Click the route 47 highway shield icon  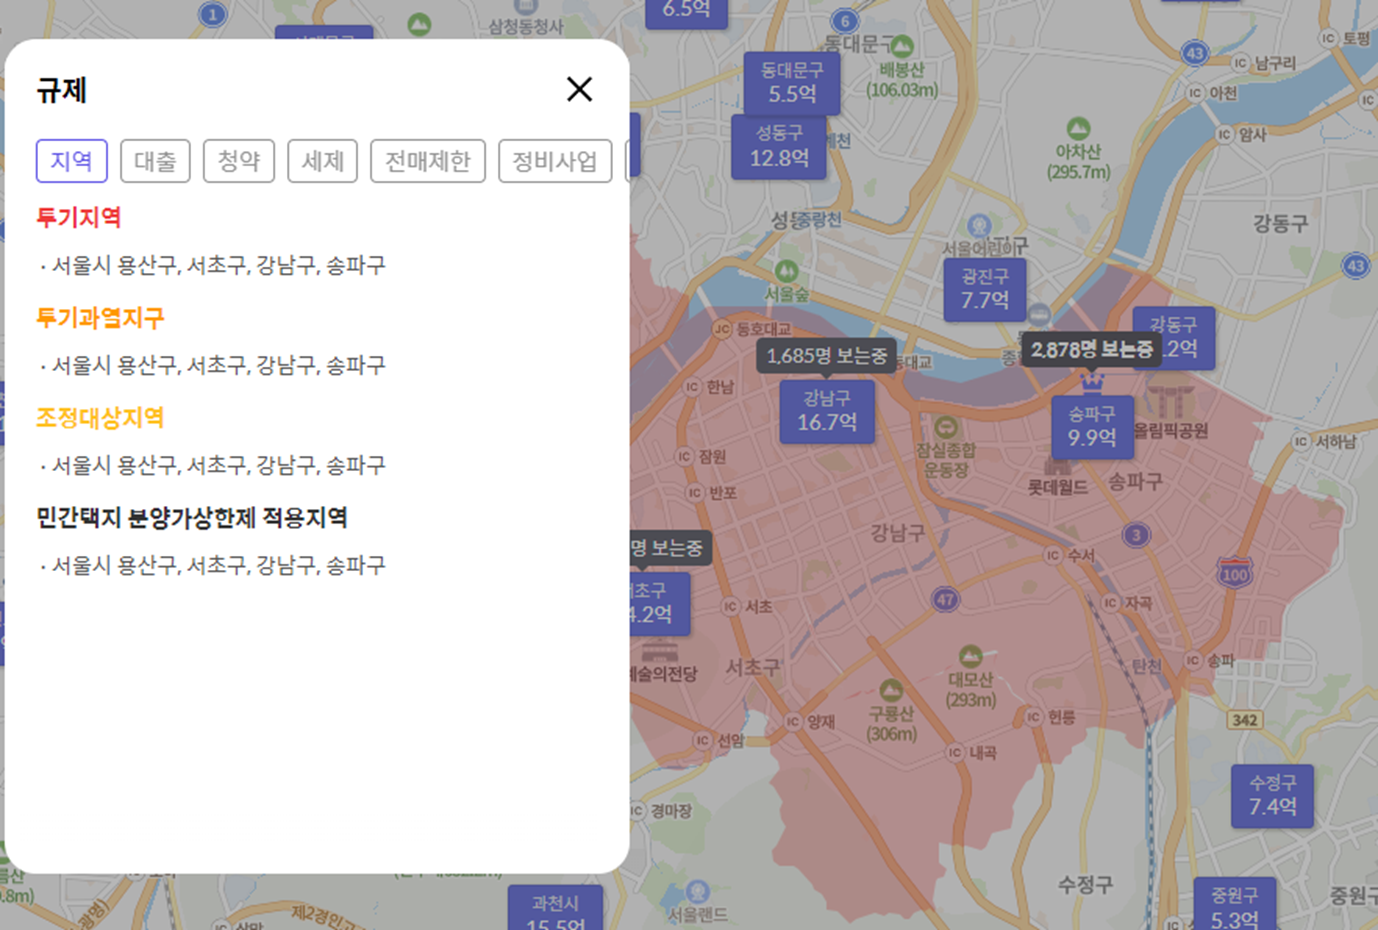[947, 599]
